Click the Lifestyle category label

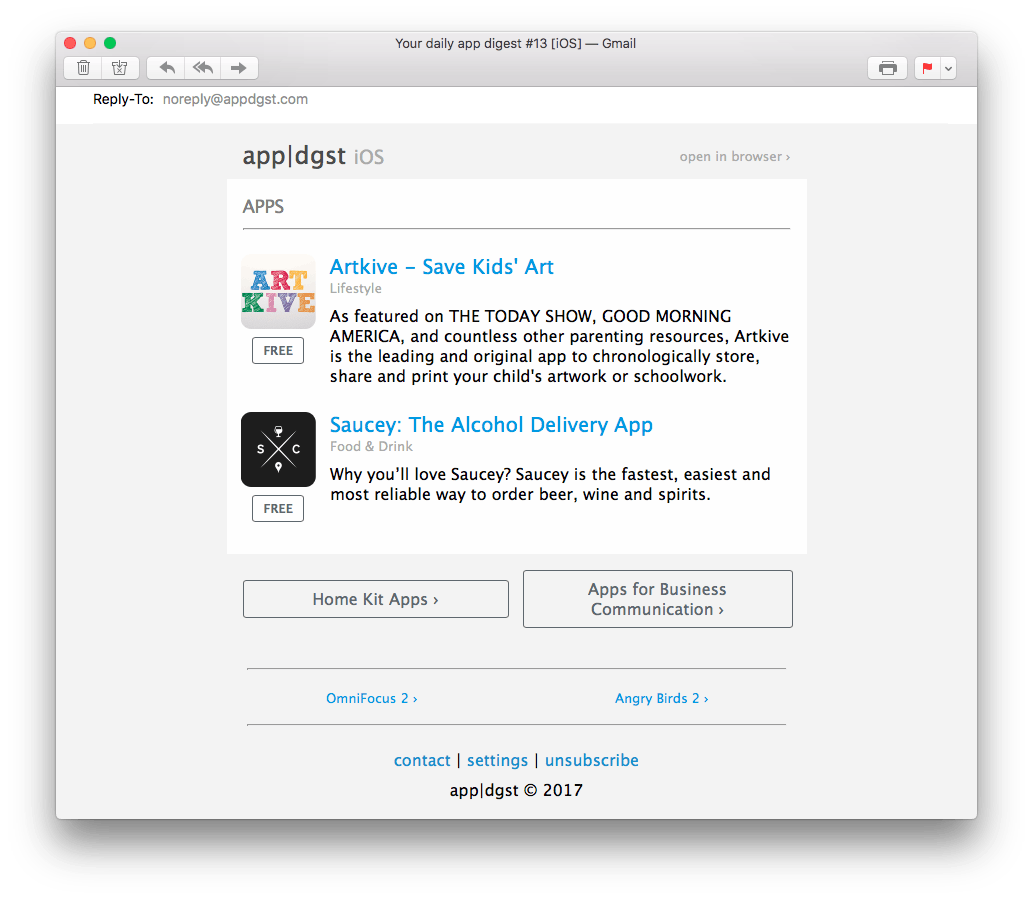click(356, 288)
